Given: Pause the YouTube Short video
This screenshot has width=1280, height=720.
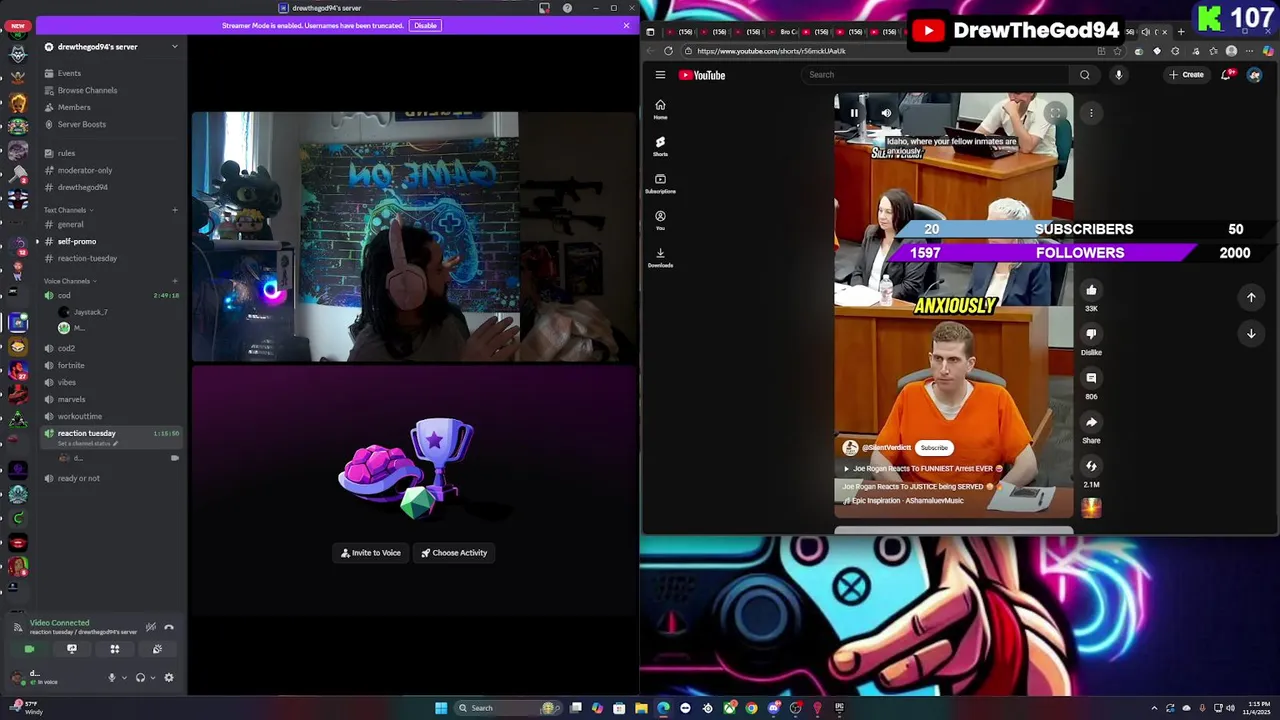Looking at the screenshot, I should [x=854, y=113].
